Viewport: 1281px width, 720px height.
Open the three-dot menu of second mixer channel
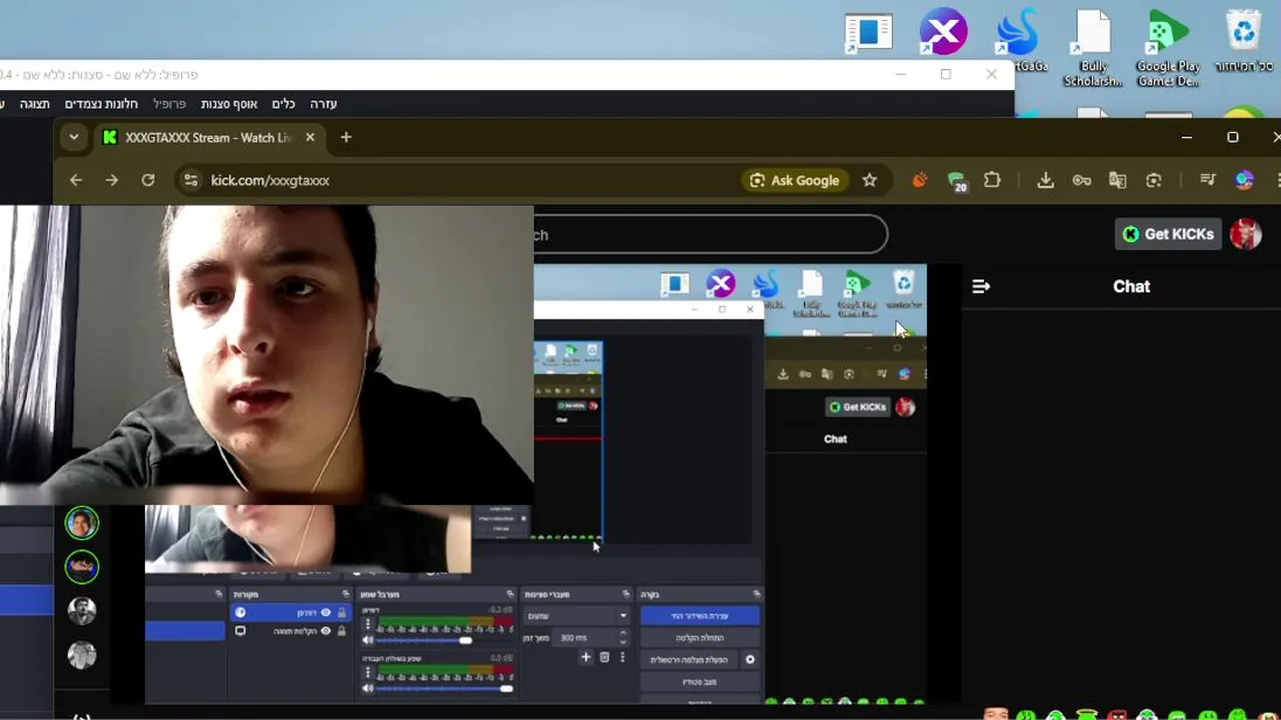[x=368, y=672]
